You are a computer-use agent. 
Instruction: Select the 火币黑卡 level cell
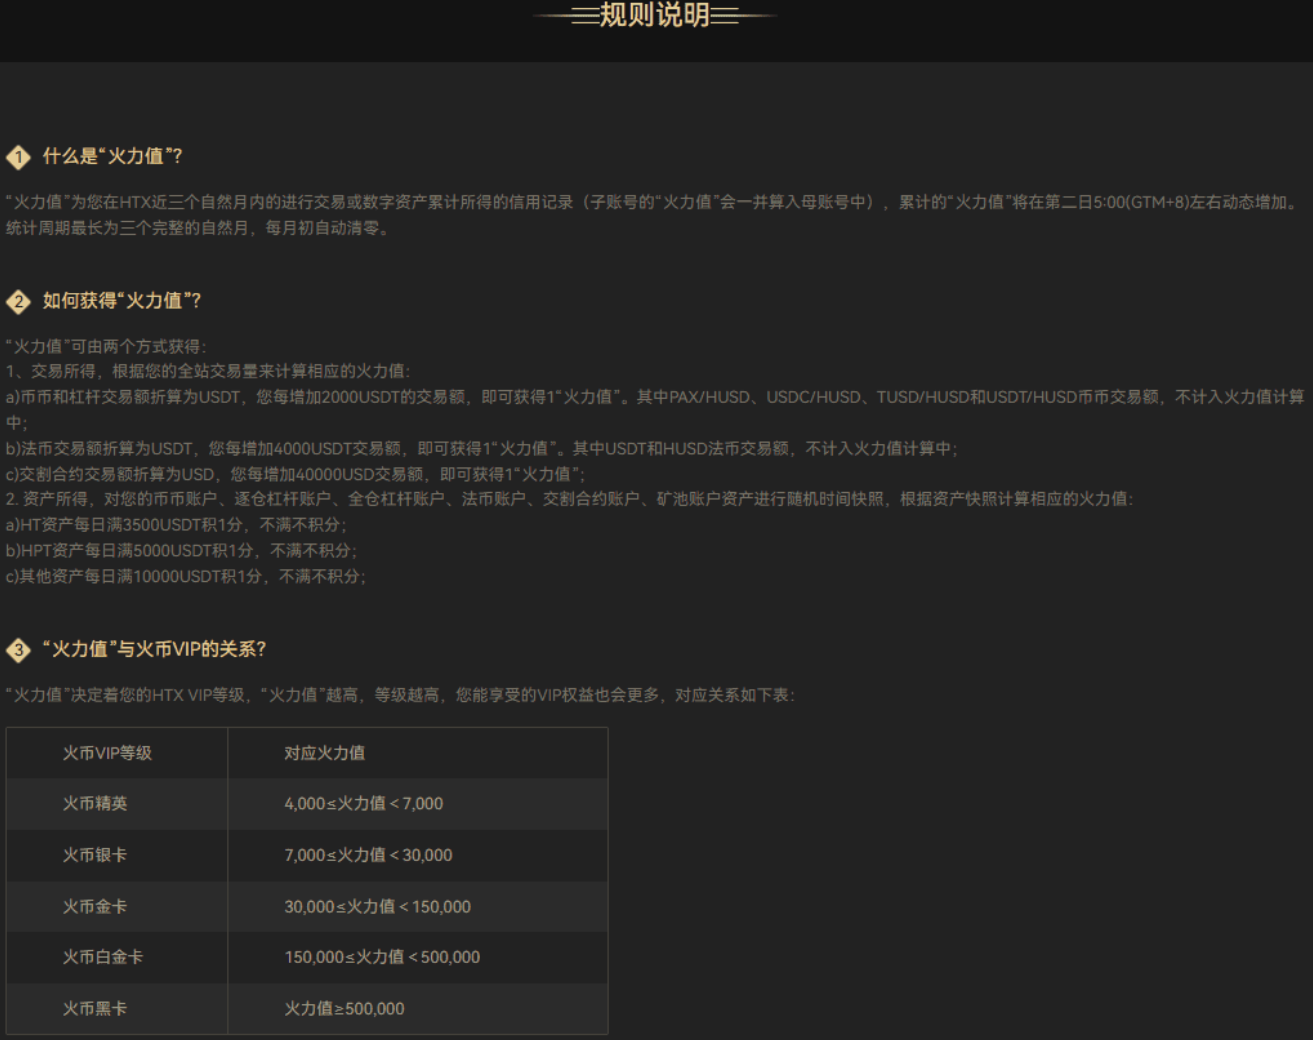tap(95, 1009)
